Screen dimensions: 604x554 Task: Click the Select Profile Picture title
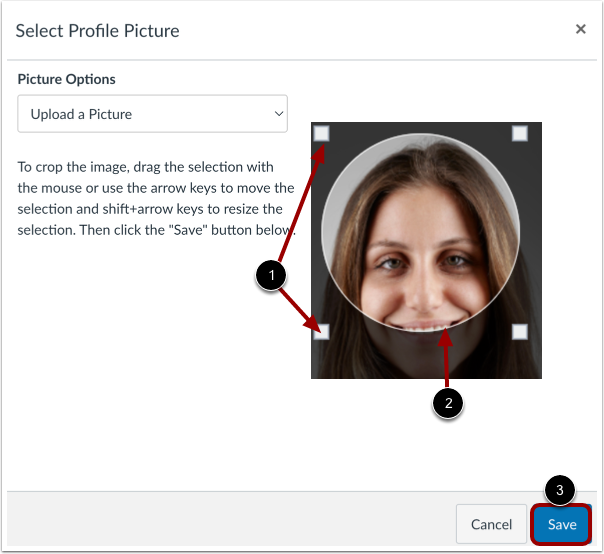click(x=97, y=31)
